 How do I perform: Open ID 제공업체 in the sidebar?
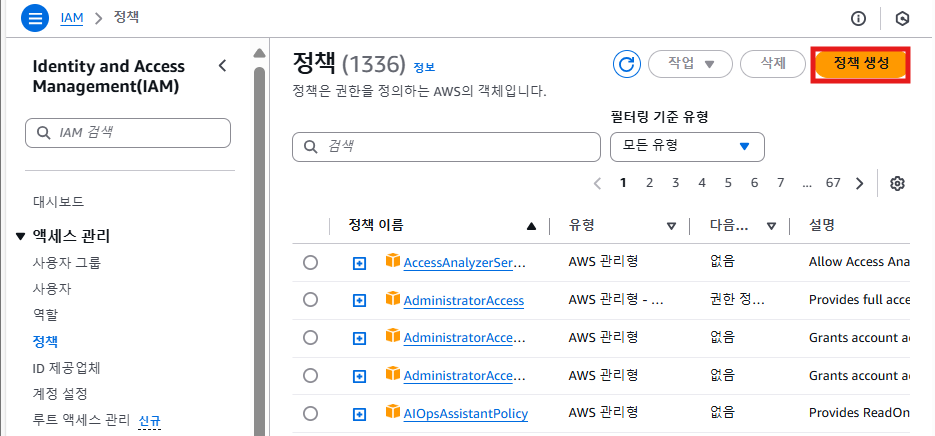tap(66, 368)
